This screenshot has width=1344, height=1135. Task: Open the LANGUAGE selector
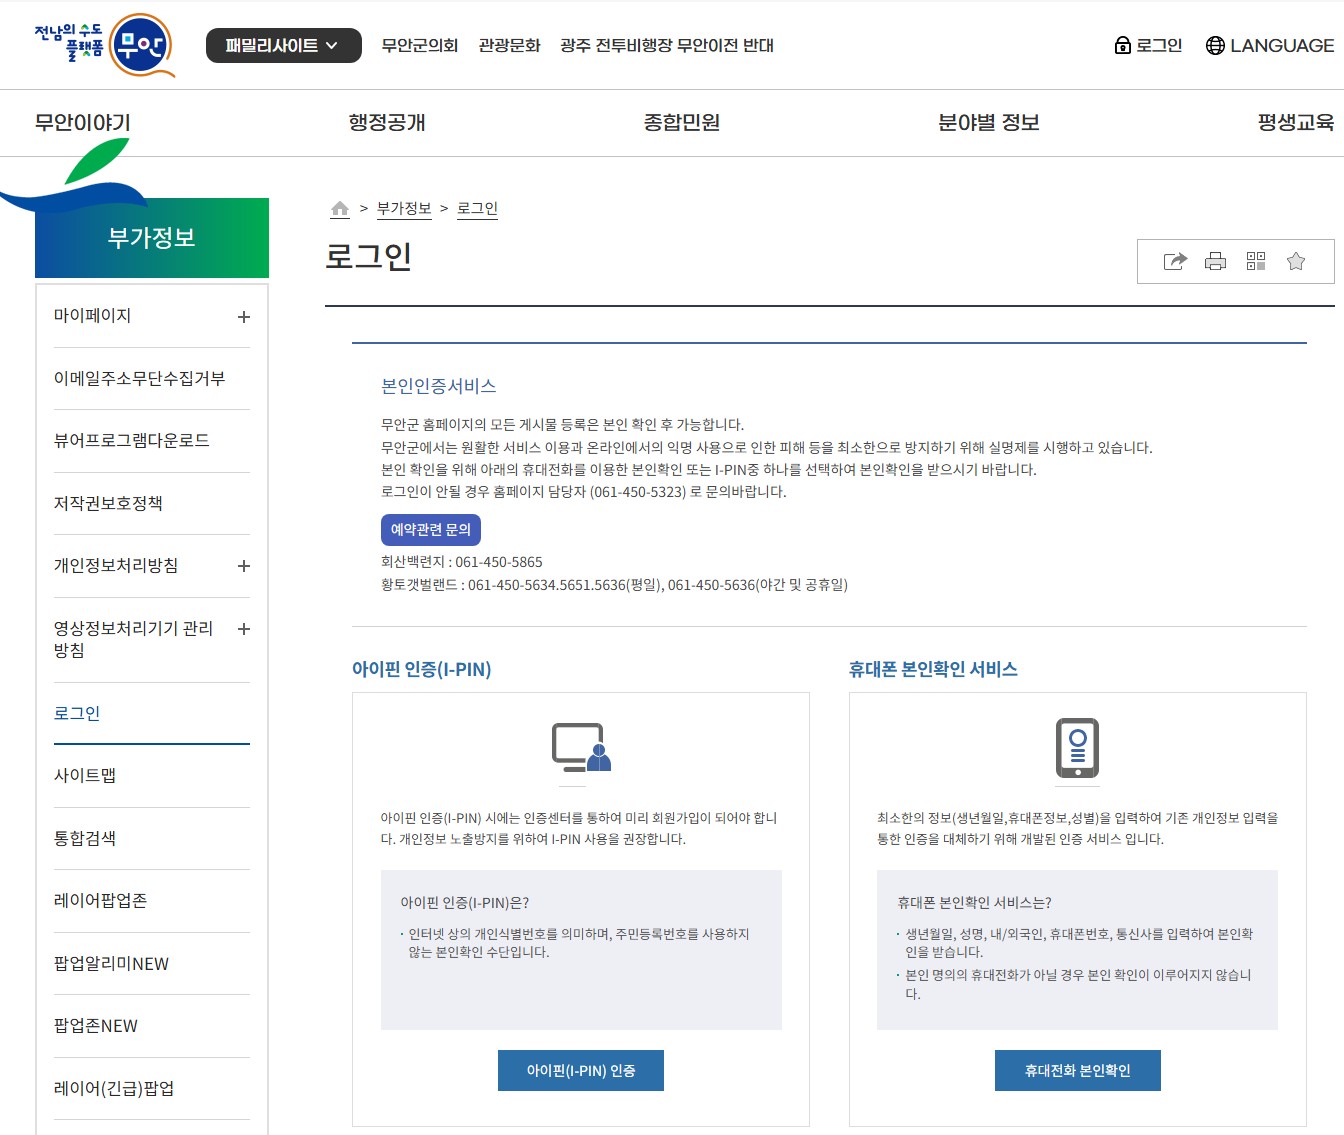pos(1282,45)
